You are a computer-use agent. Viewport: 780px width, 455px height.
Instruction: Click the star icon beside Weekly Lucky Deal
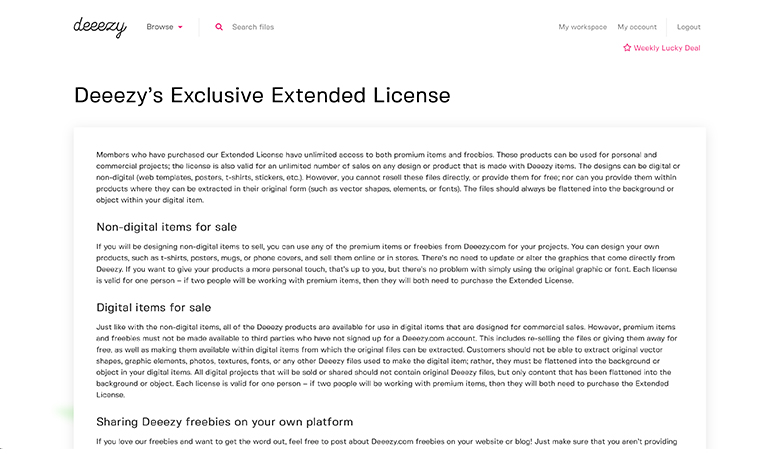coord(627,48)
